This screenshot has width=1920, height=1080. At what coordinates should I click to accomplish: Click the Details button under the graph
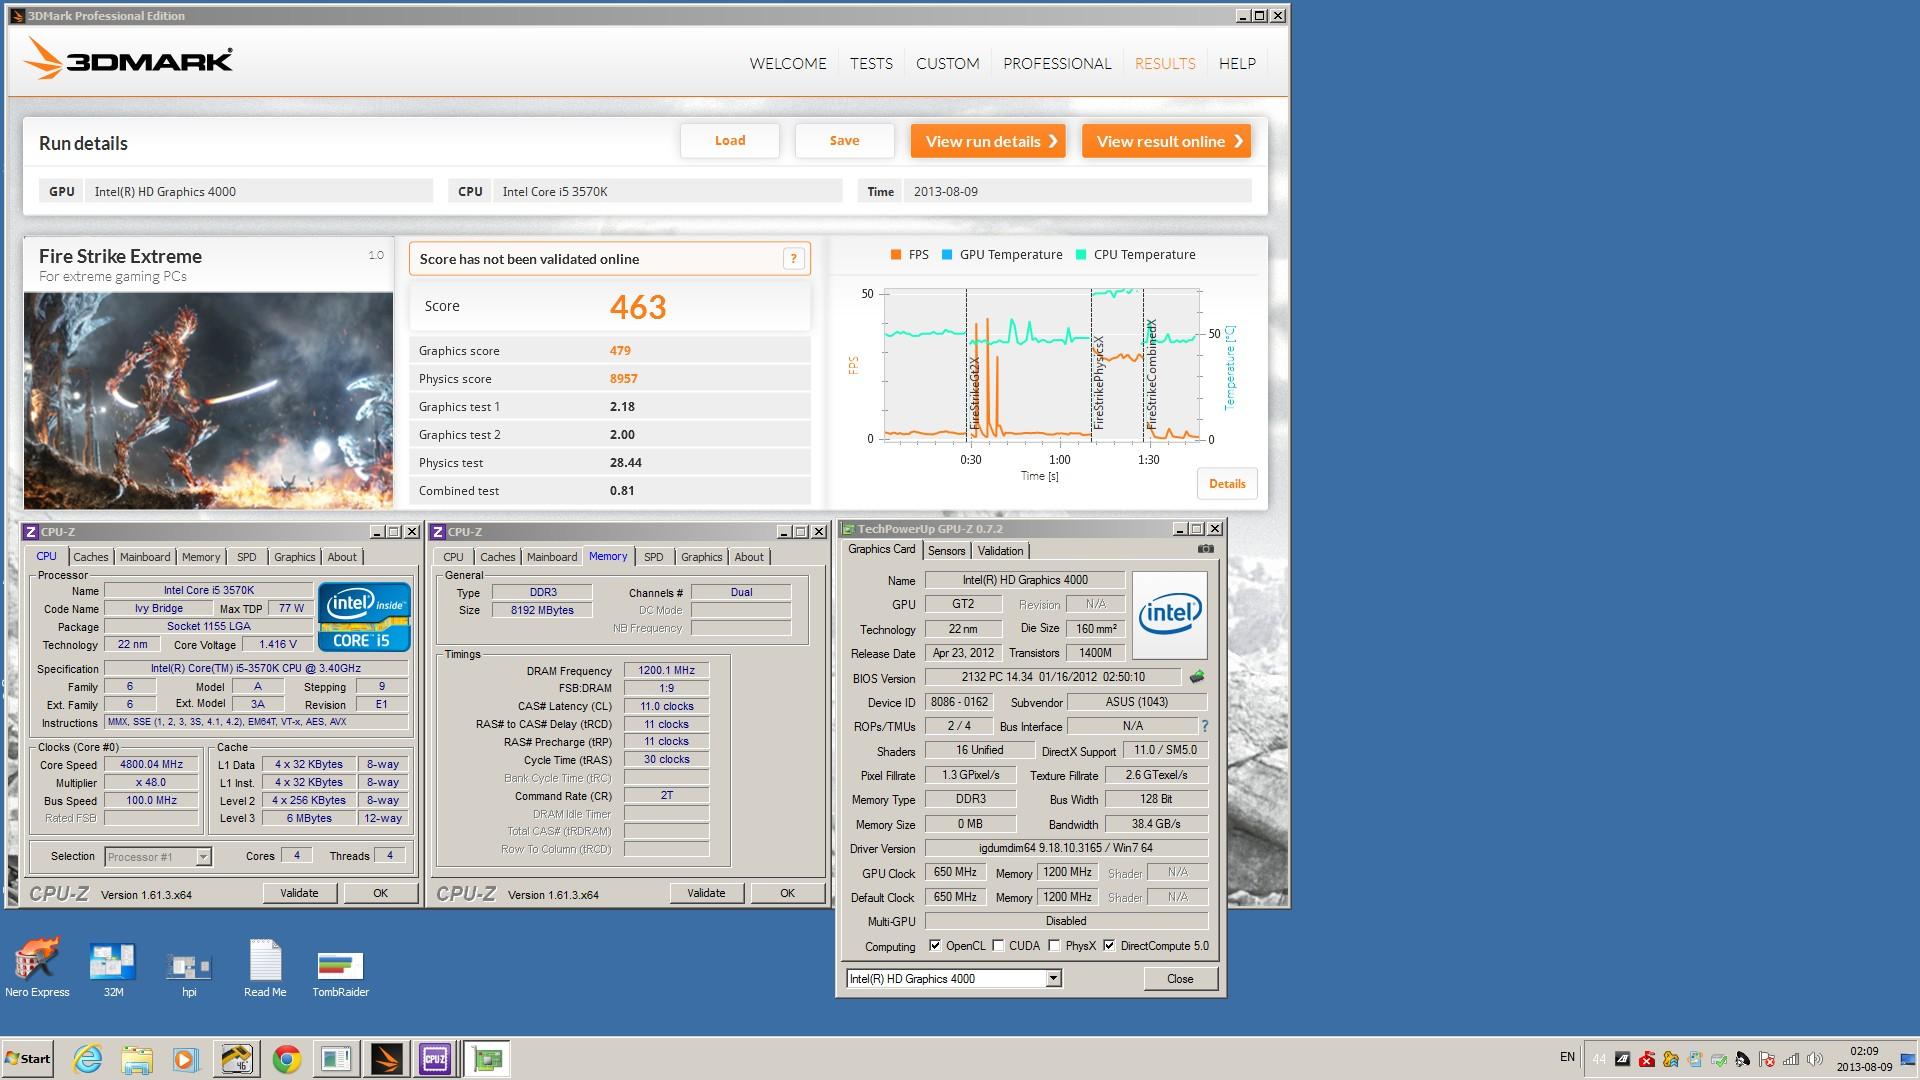click(x=1227, y=484)
